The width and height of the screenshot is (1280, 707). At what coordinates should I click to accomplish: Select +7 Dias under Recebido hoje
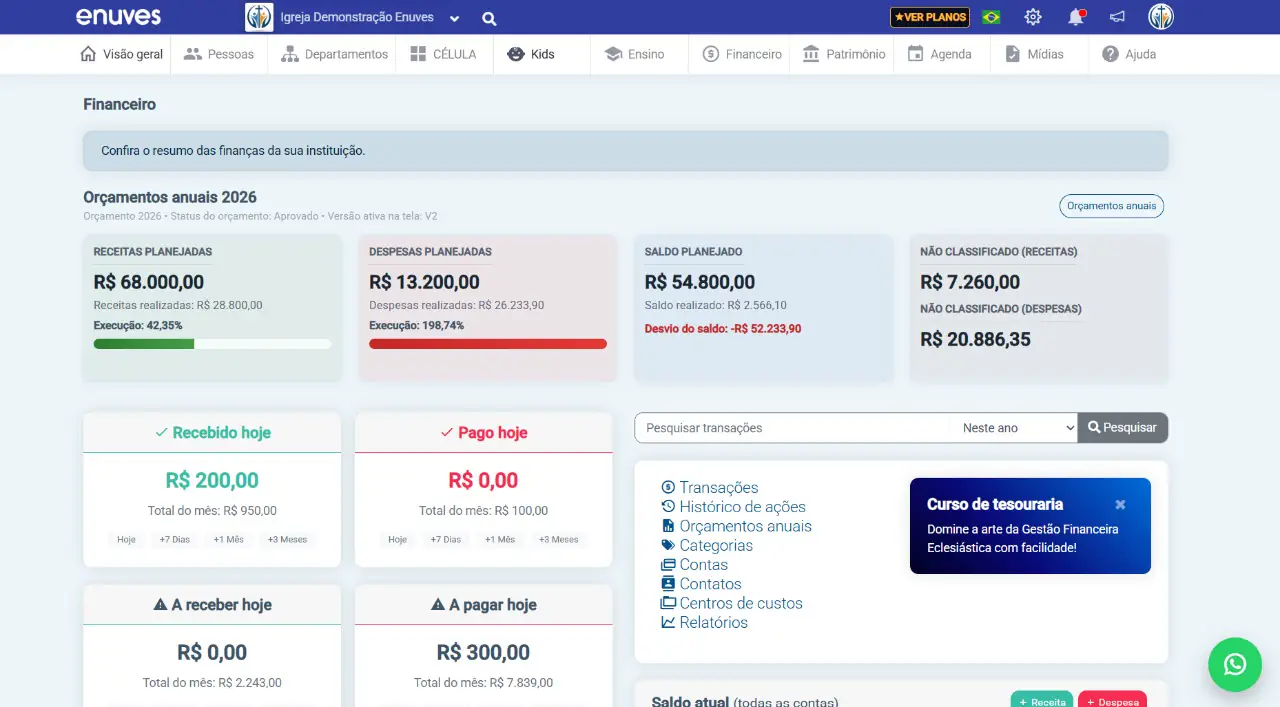coord(174,539)
